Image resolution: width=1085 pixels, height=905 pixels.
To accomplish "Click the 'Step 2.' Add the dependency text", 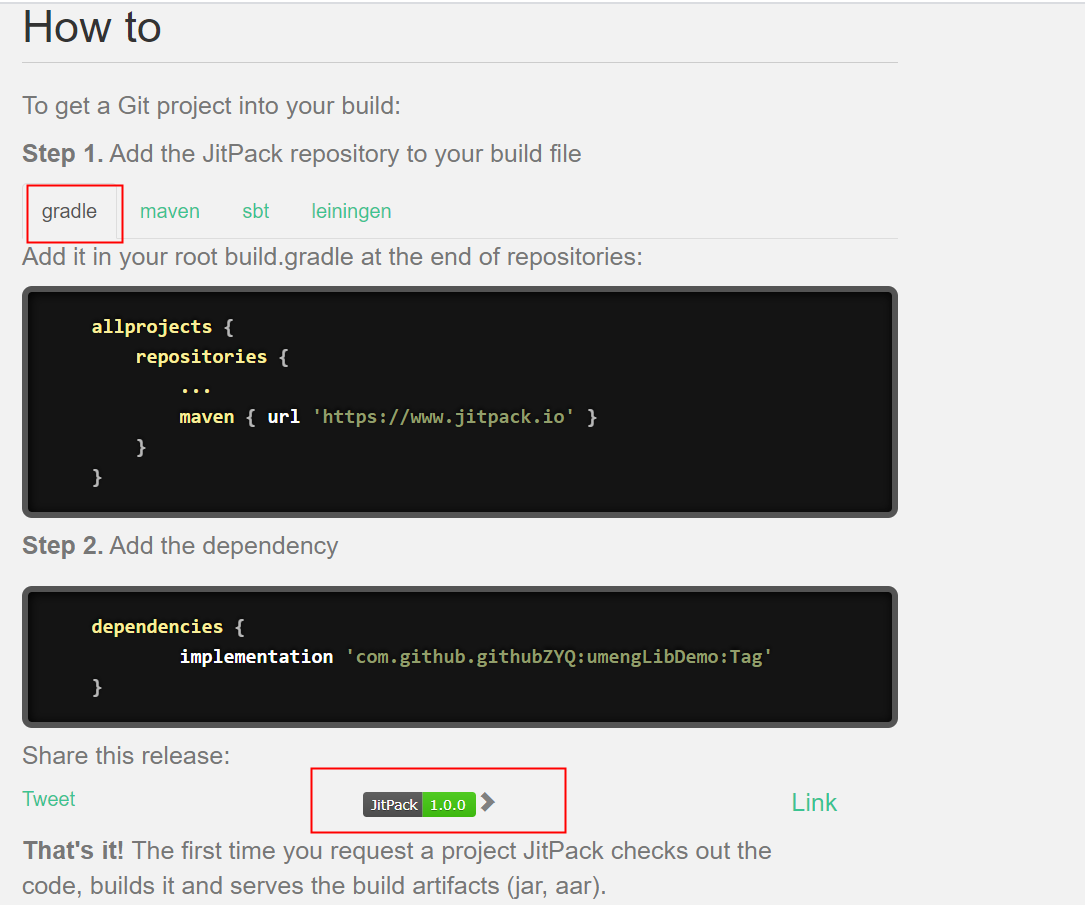I will point(180,546).
